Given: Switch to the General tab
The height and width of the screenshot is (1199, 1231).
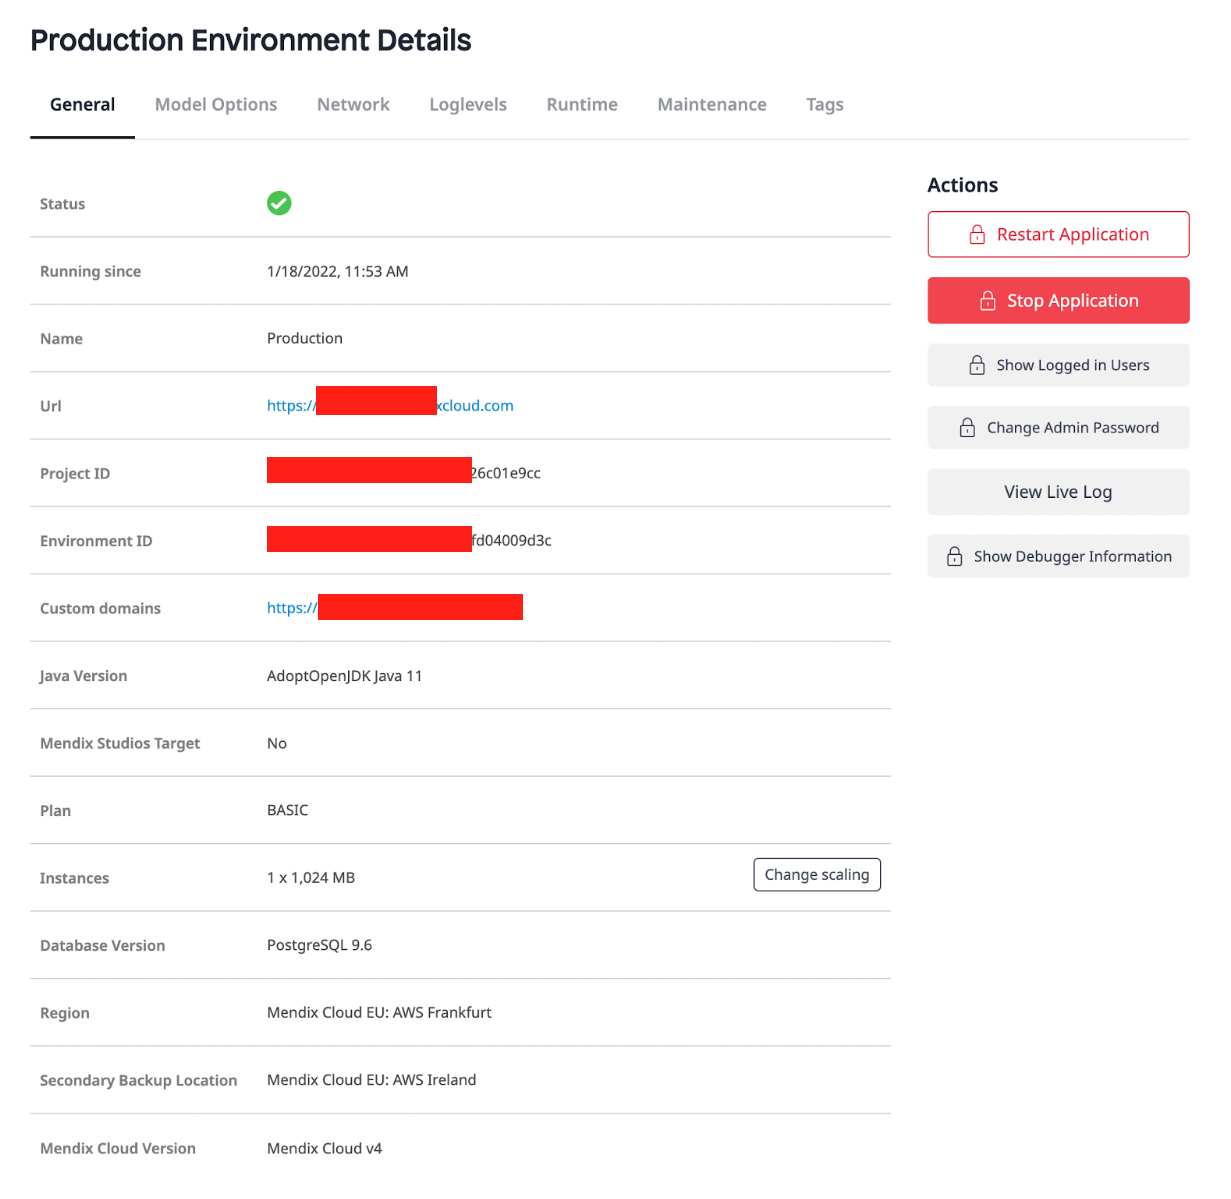Looking at the screenshot, I should (x=82, y=104).
